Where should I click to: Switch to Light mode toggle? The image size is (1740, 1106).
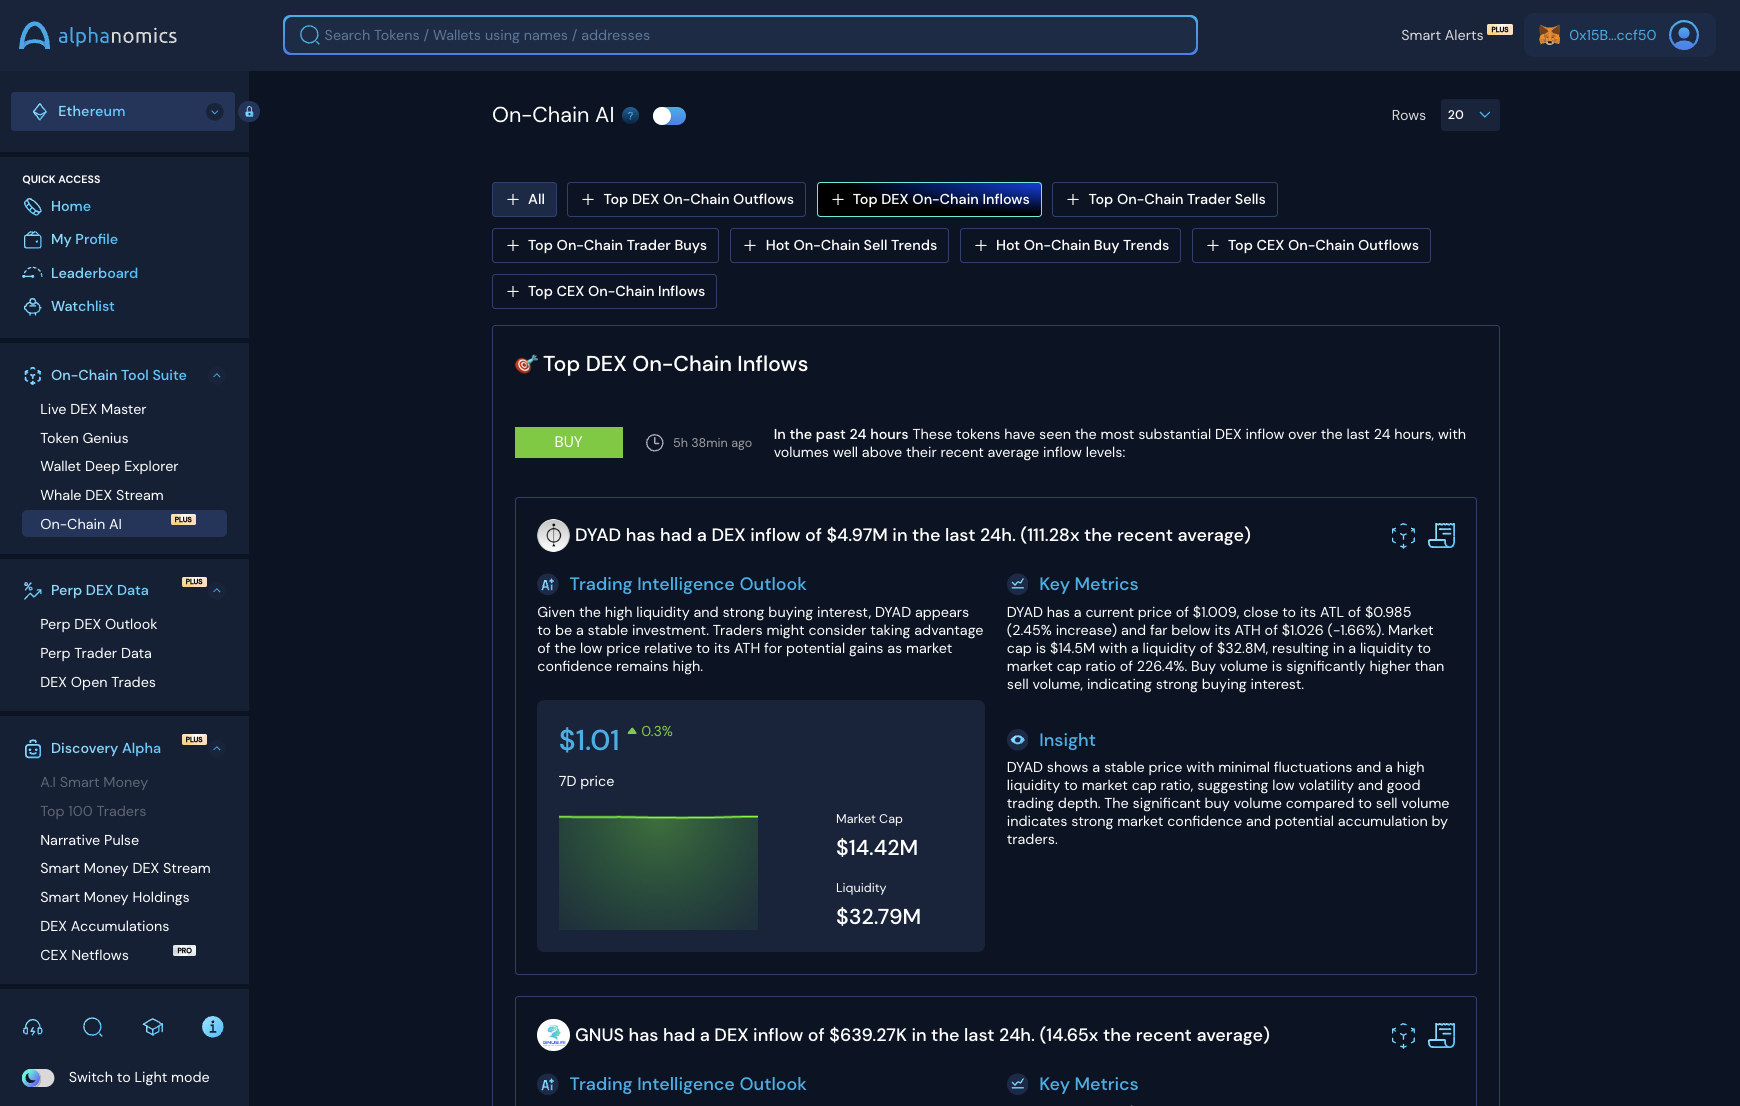(38, 1077)
